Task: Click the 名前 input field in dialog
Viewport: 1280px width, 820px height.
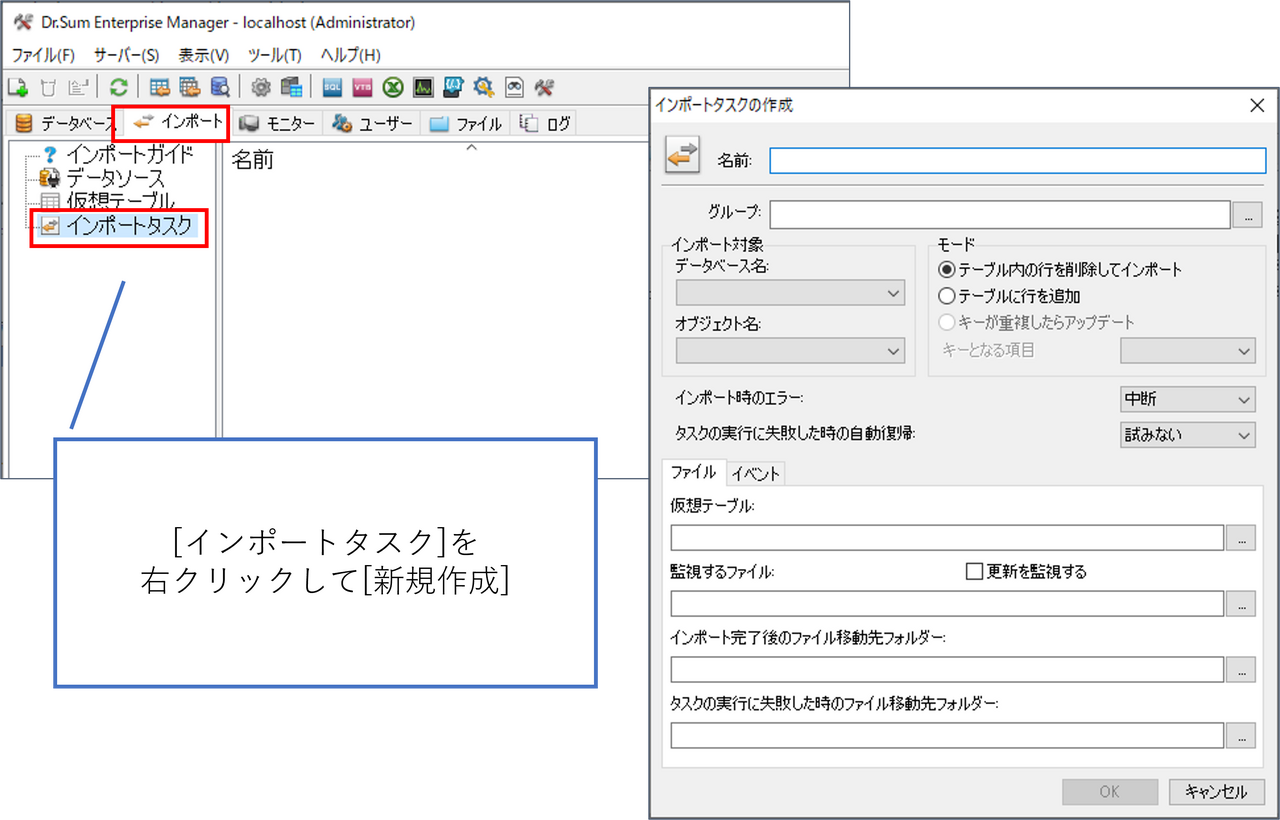Action: (x=1017, y=161)
